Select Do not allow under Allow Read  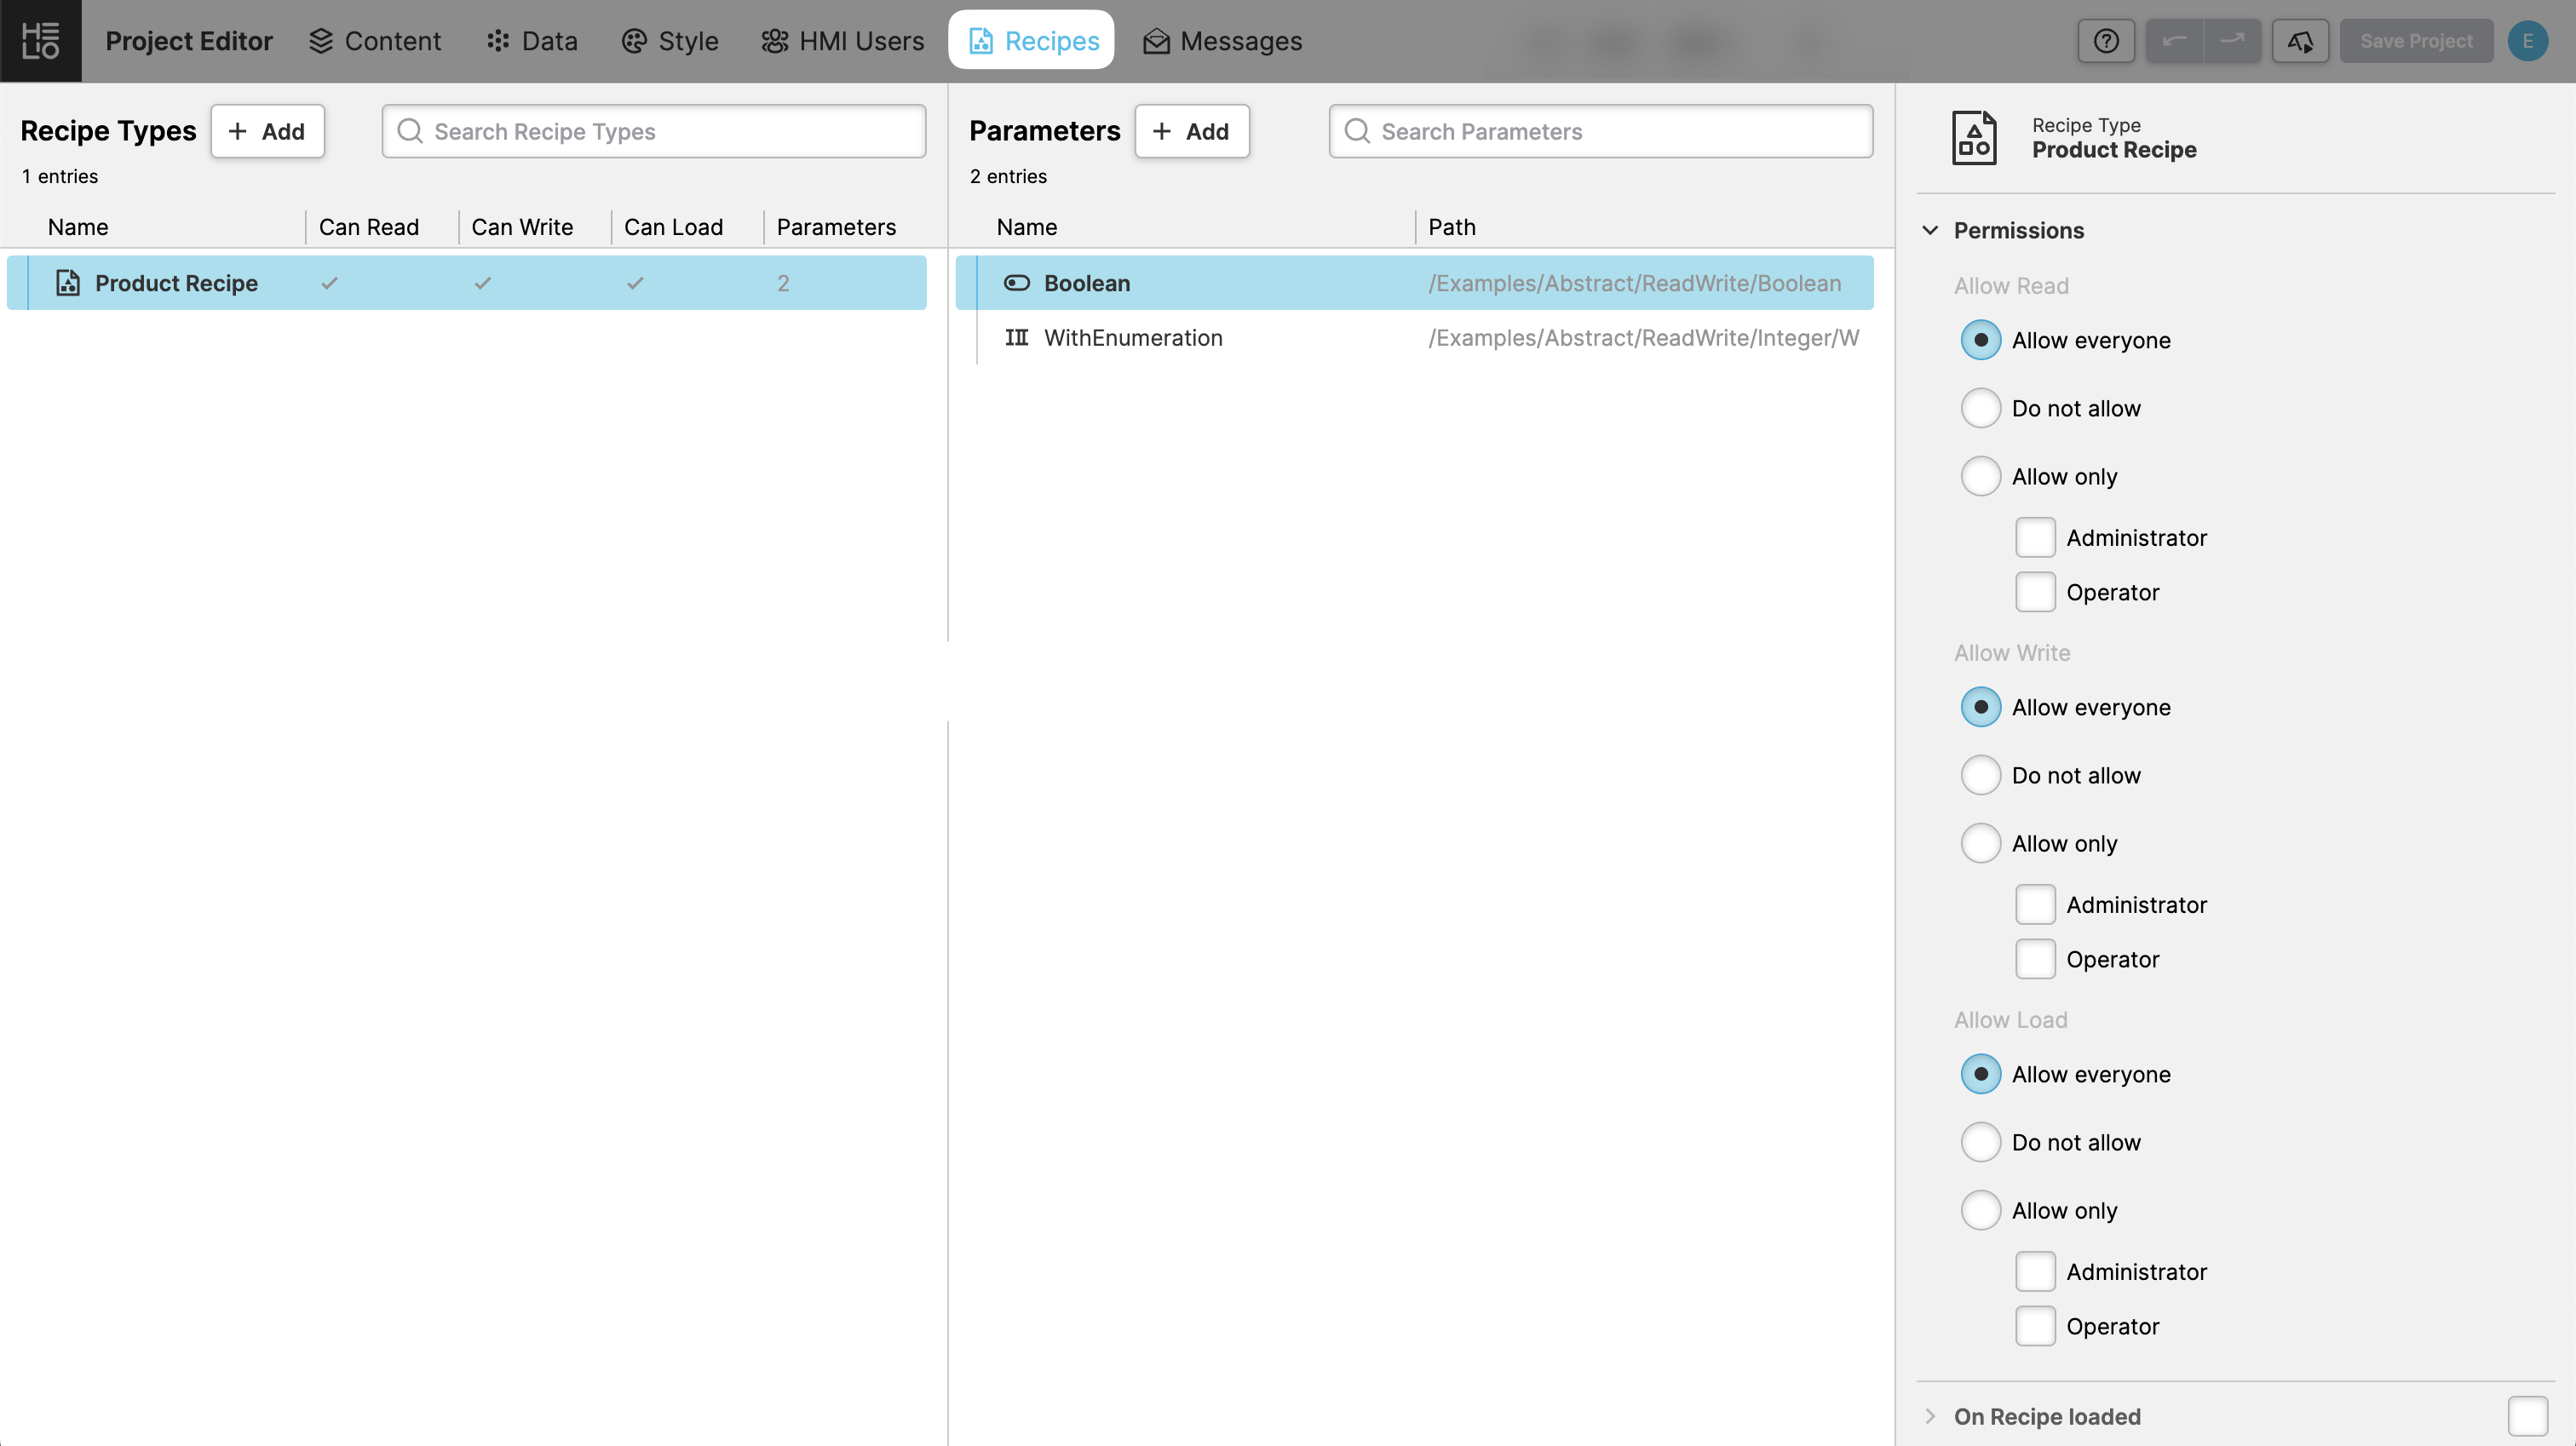pyautogui.click(x=1980, y=408)
